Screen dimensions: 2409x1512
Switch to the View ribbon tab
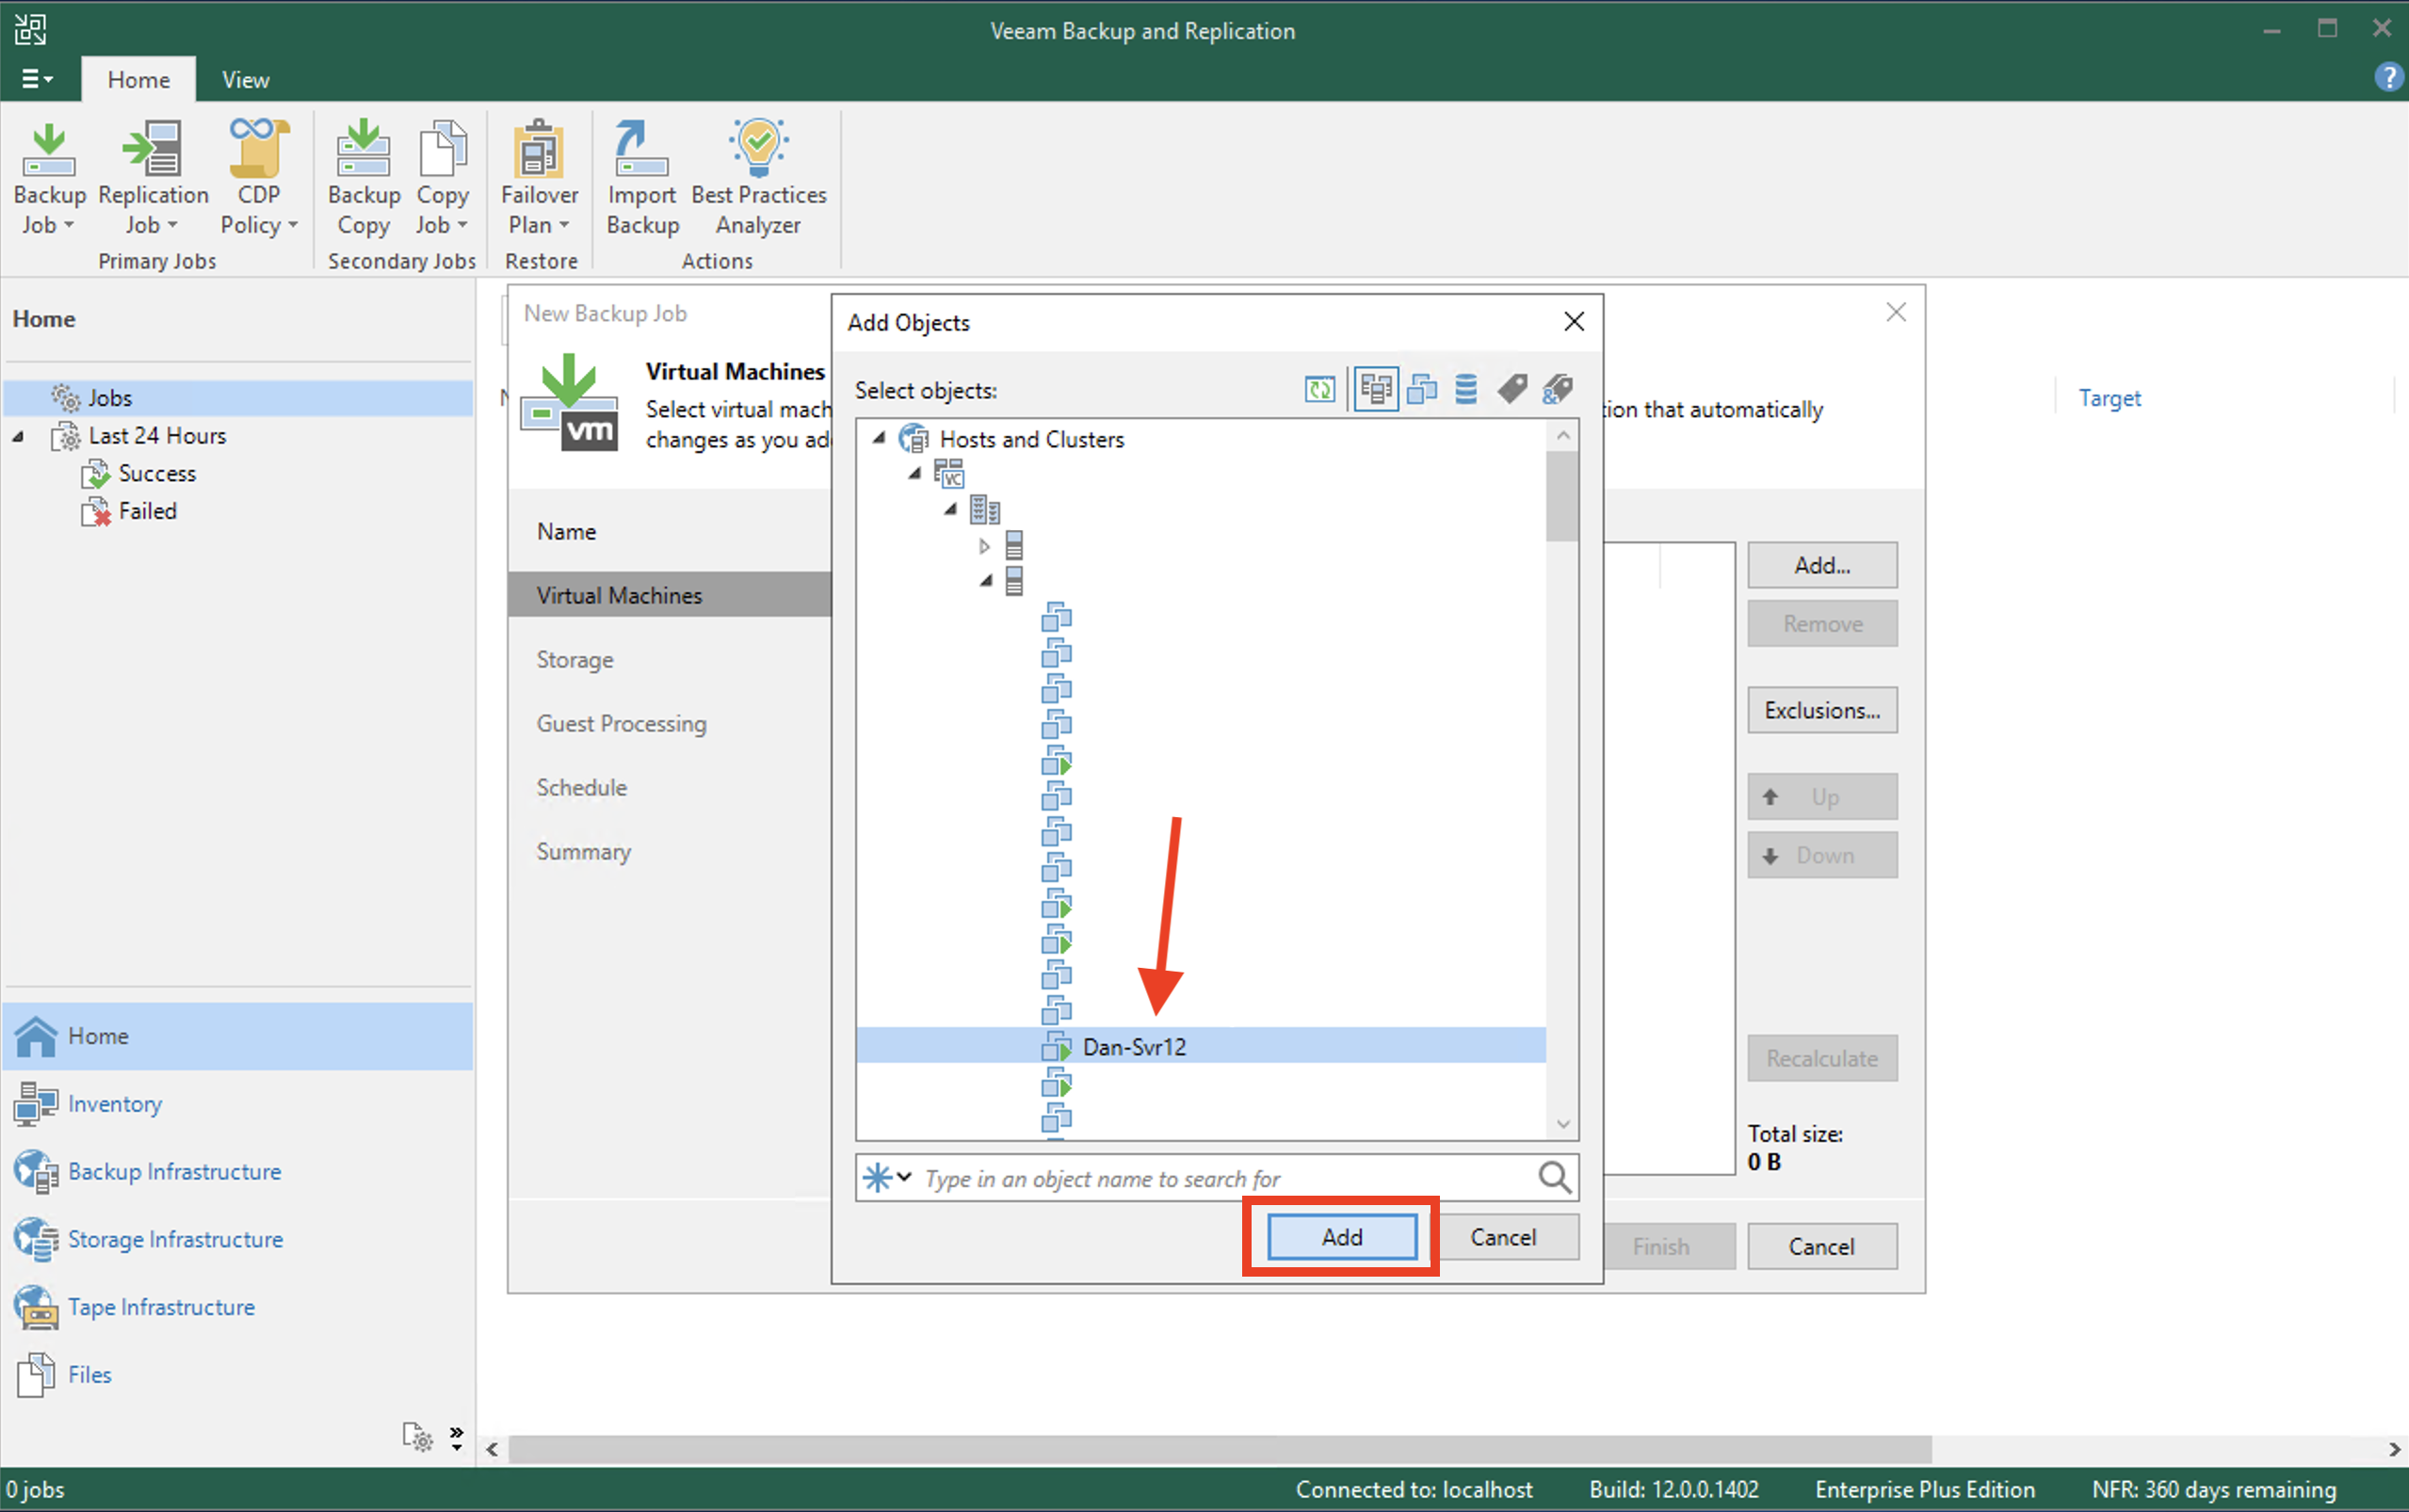(x=246, y=79)
